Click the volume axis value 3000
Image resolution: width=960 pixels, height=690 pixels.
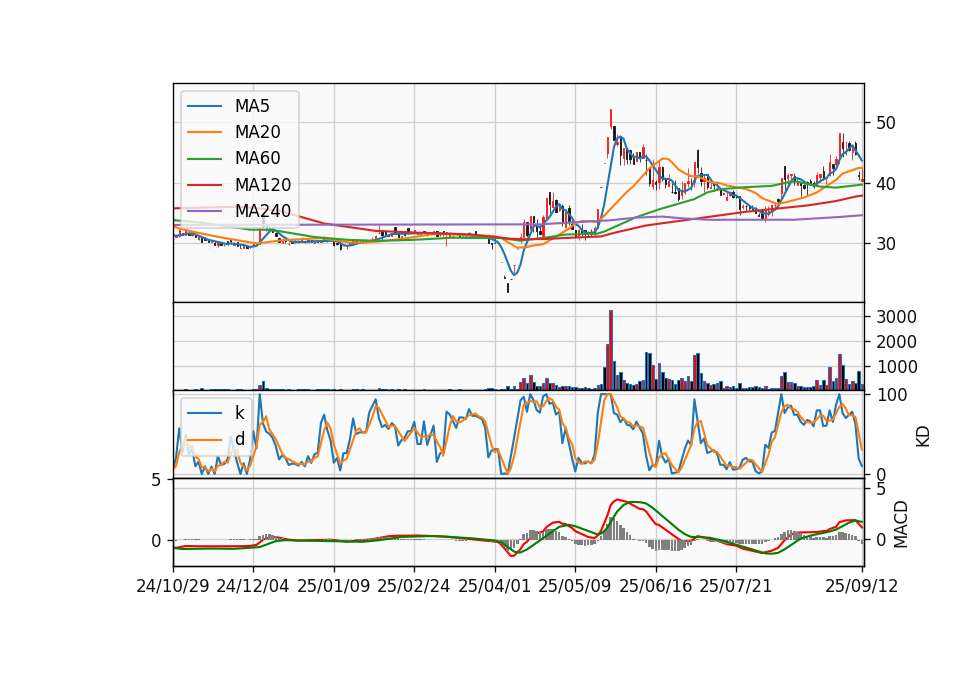896,317
